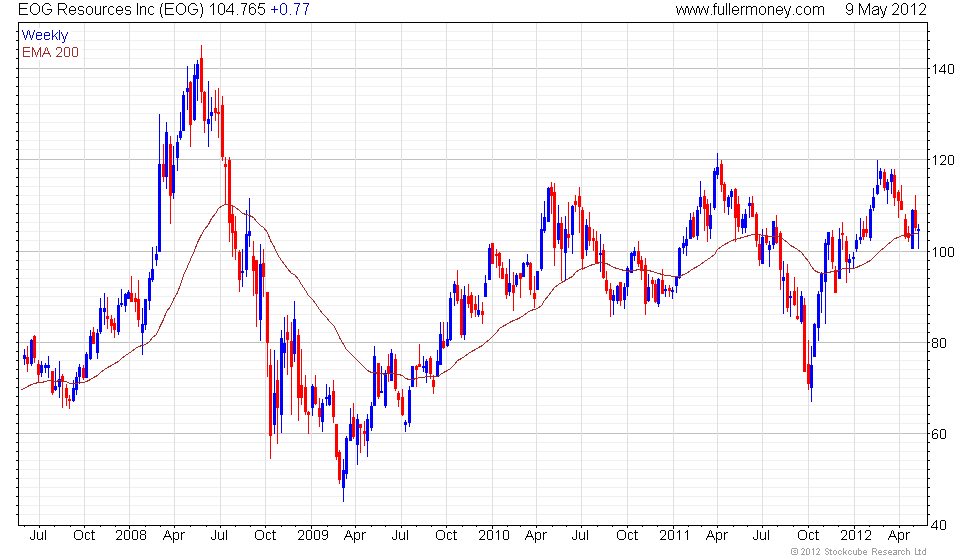The image size is (980, 560).
Task: Click the 2011 year label on time axis
Action: (x=674, y=536)
